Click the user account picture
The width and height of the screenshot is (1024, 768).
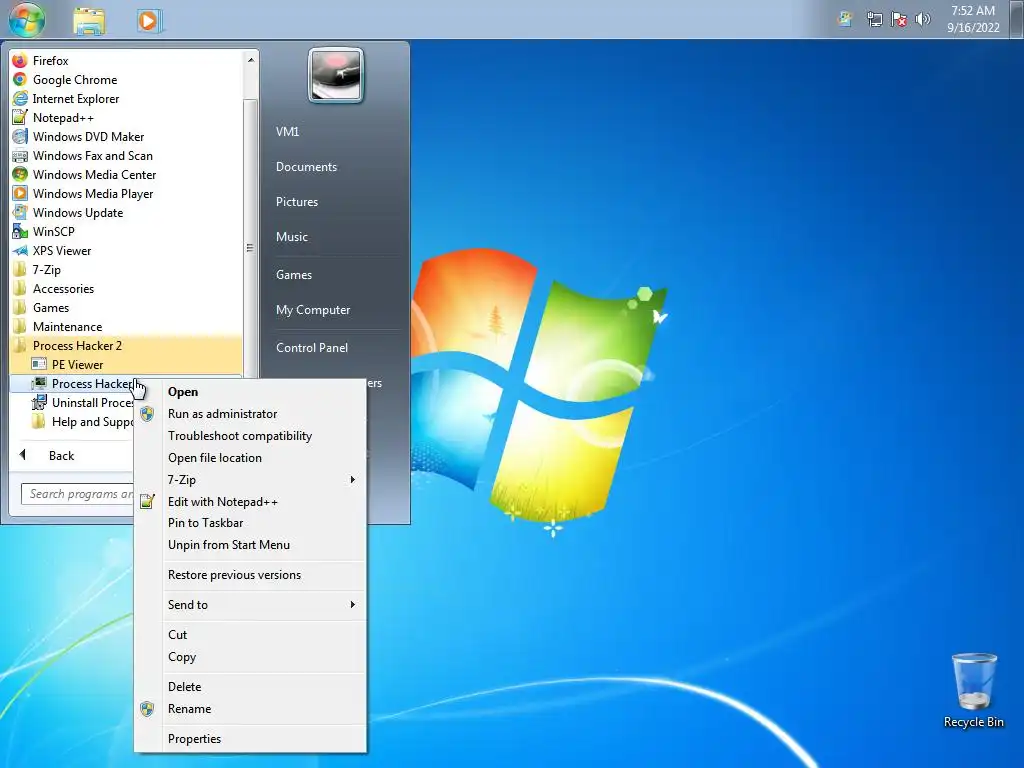[x=336, y=75]
